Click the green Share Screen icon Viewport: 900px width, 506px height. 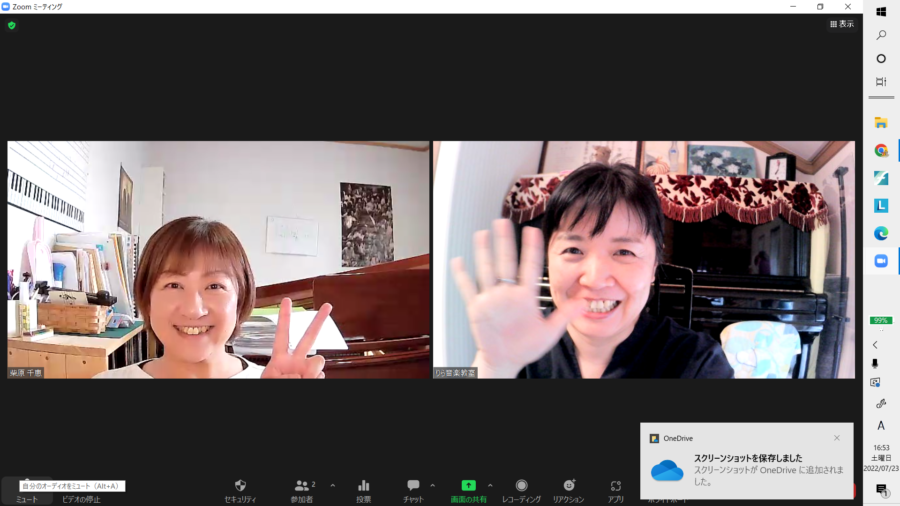click(x=468, y=485)
